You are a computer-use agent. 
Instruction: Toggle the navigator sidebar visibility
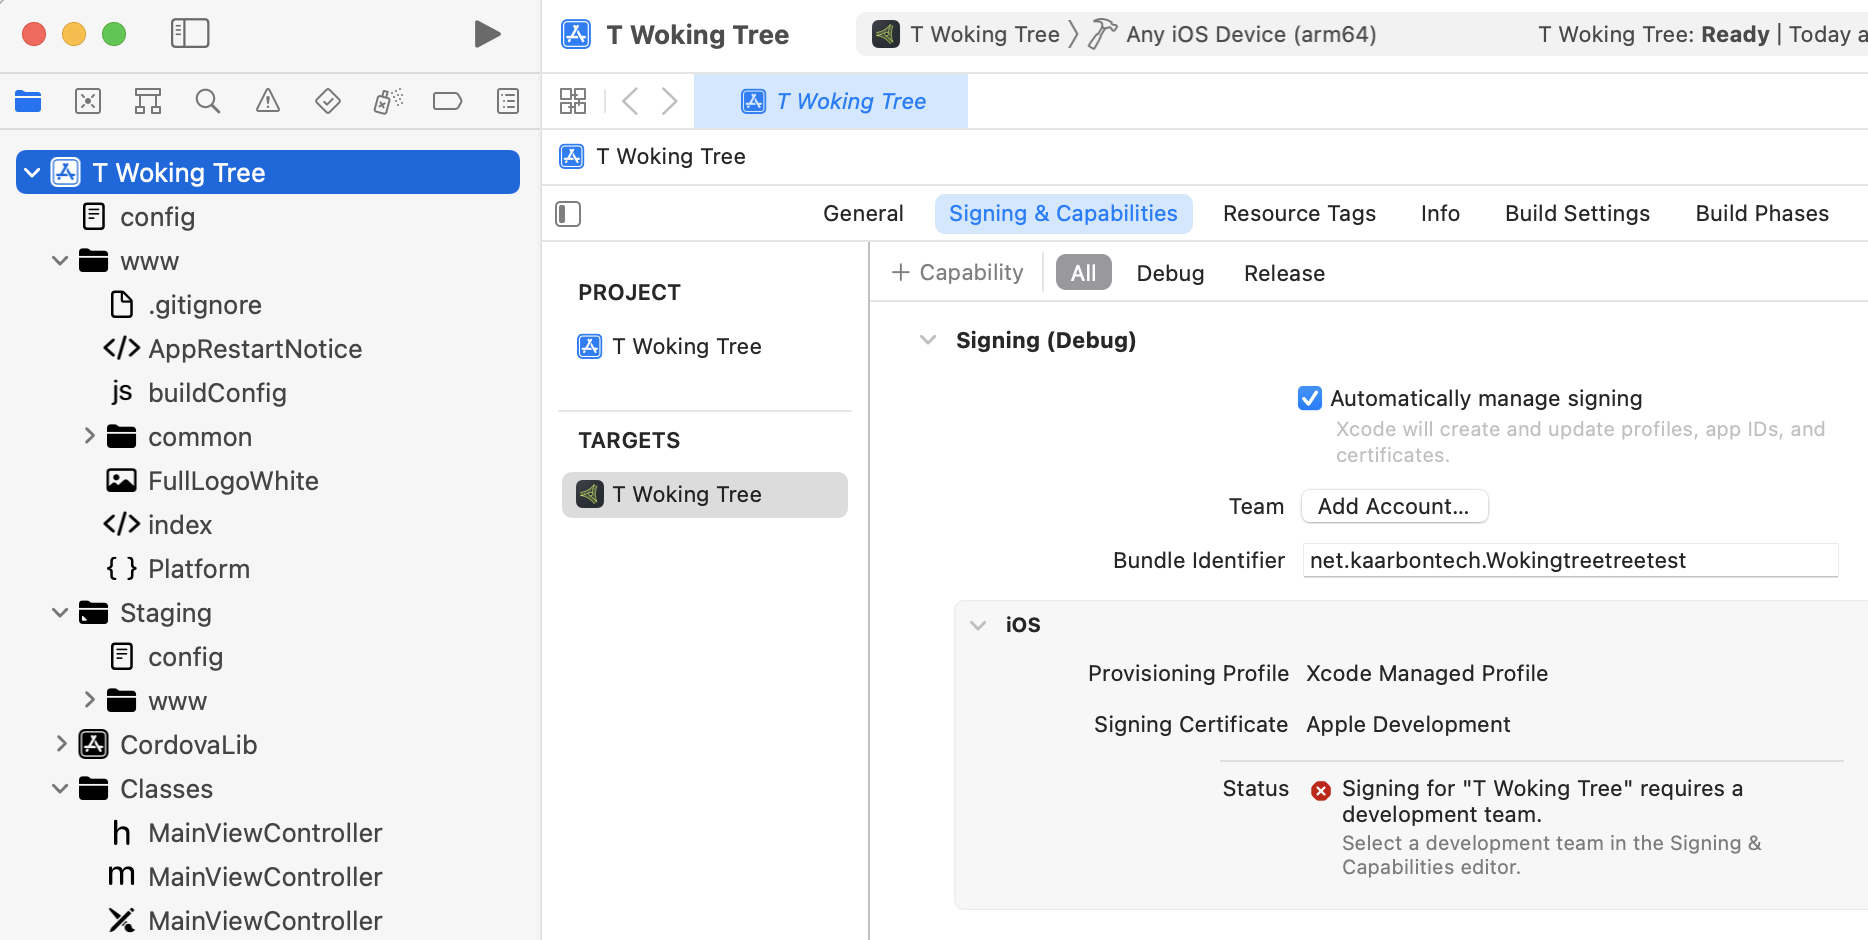[x=189, y=33]
